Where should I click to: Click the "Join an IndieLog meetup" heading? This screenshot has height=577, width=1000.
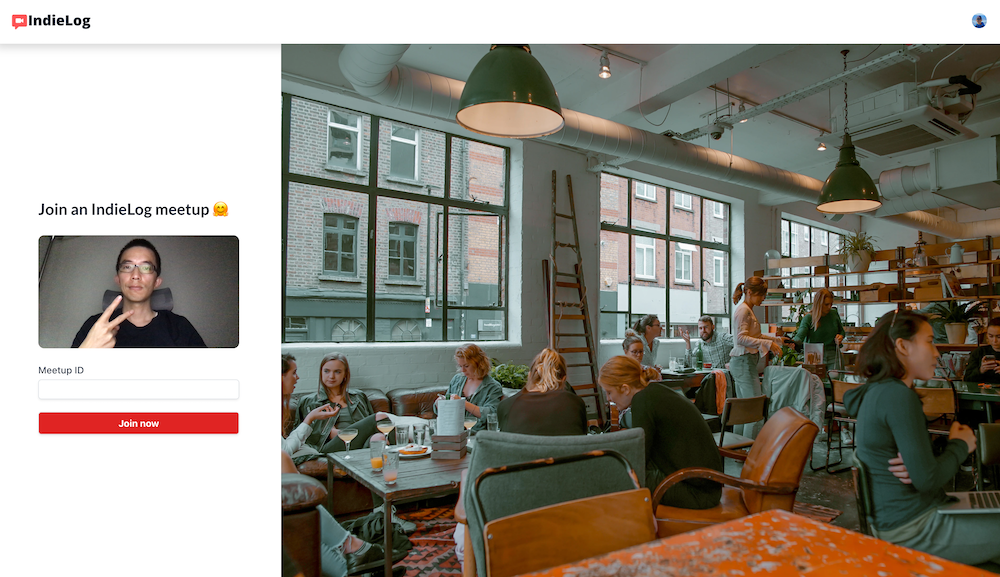(x=124, y=209)
